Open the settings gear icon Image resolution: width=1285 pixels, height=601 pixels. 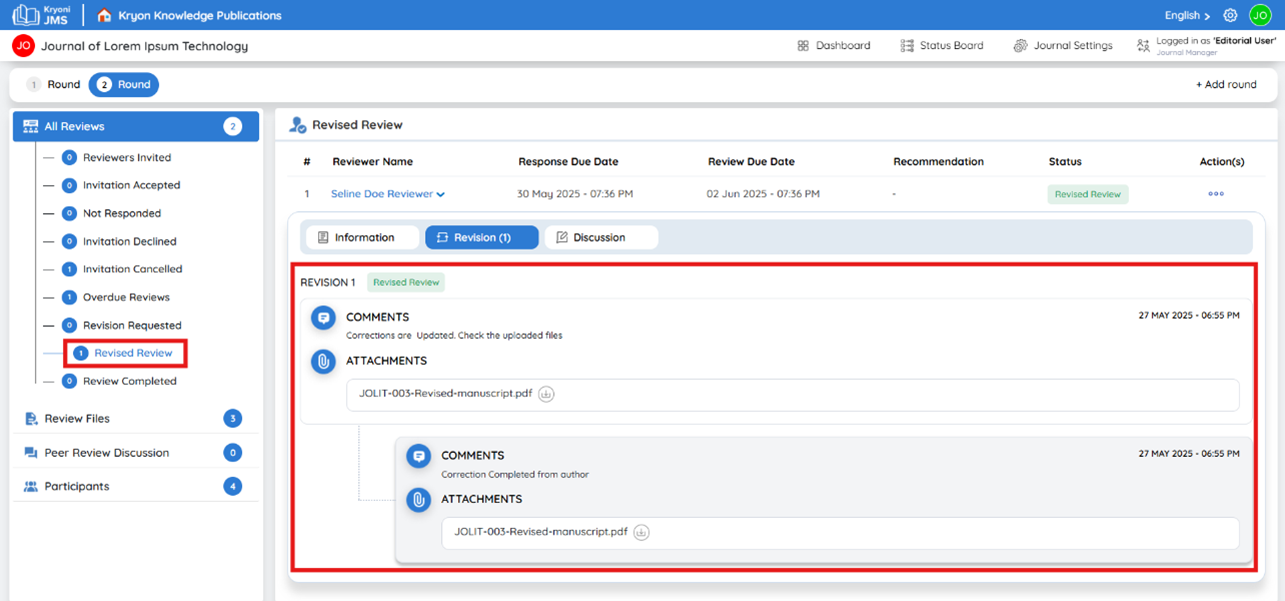tap(1231, 15)
